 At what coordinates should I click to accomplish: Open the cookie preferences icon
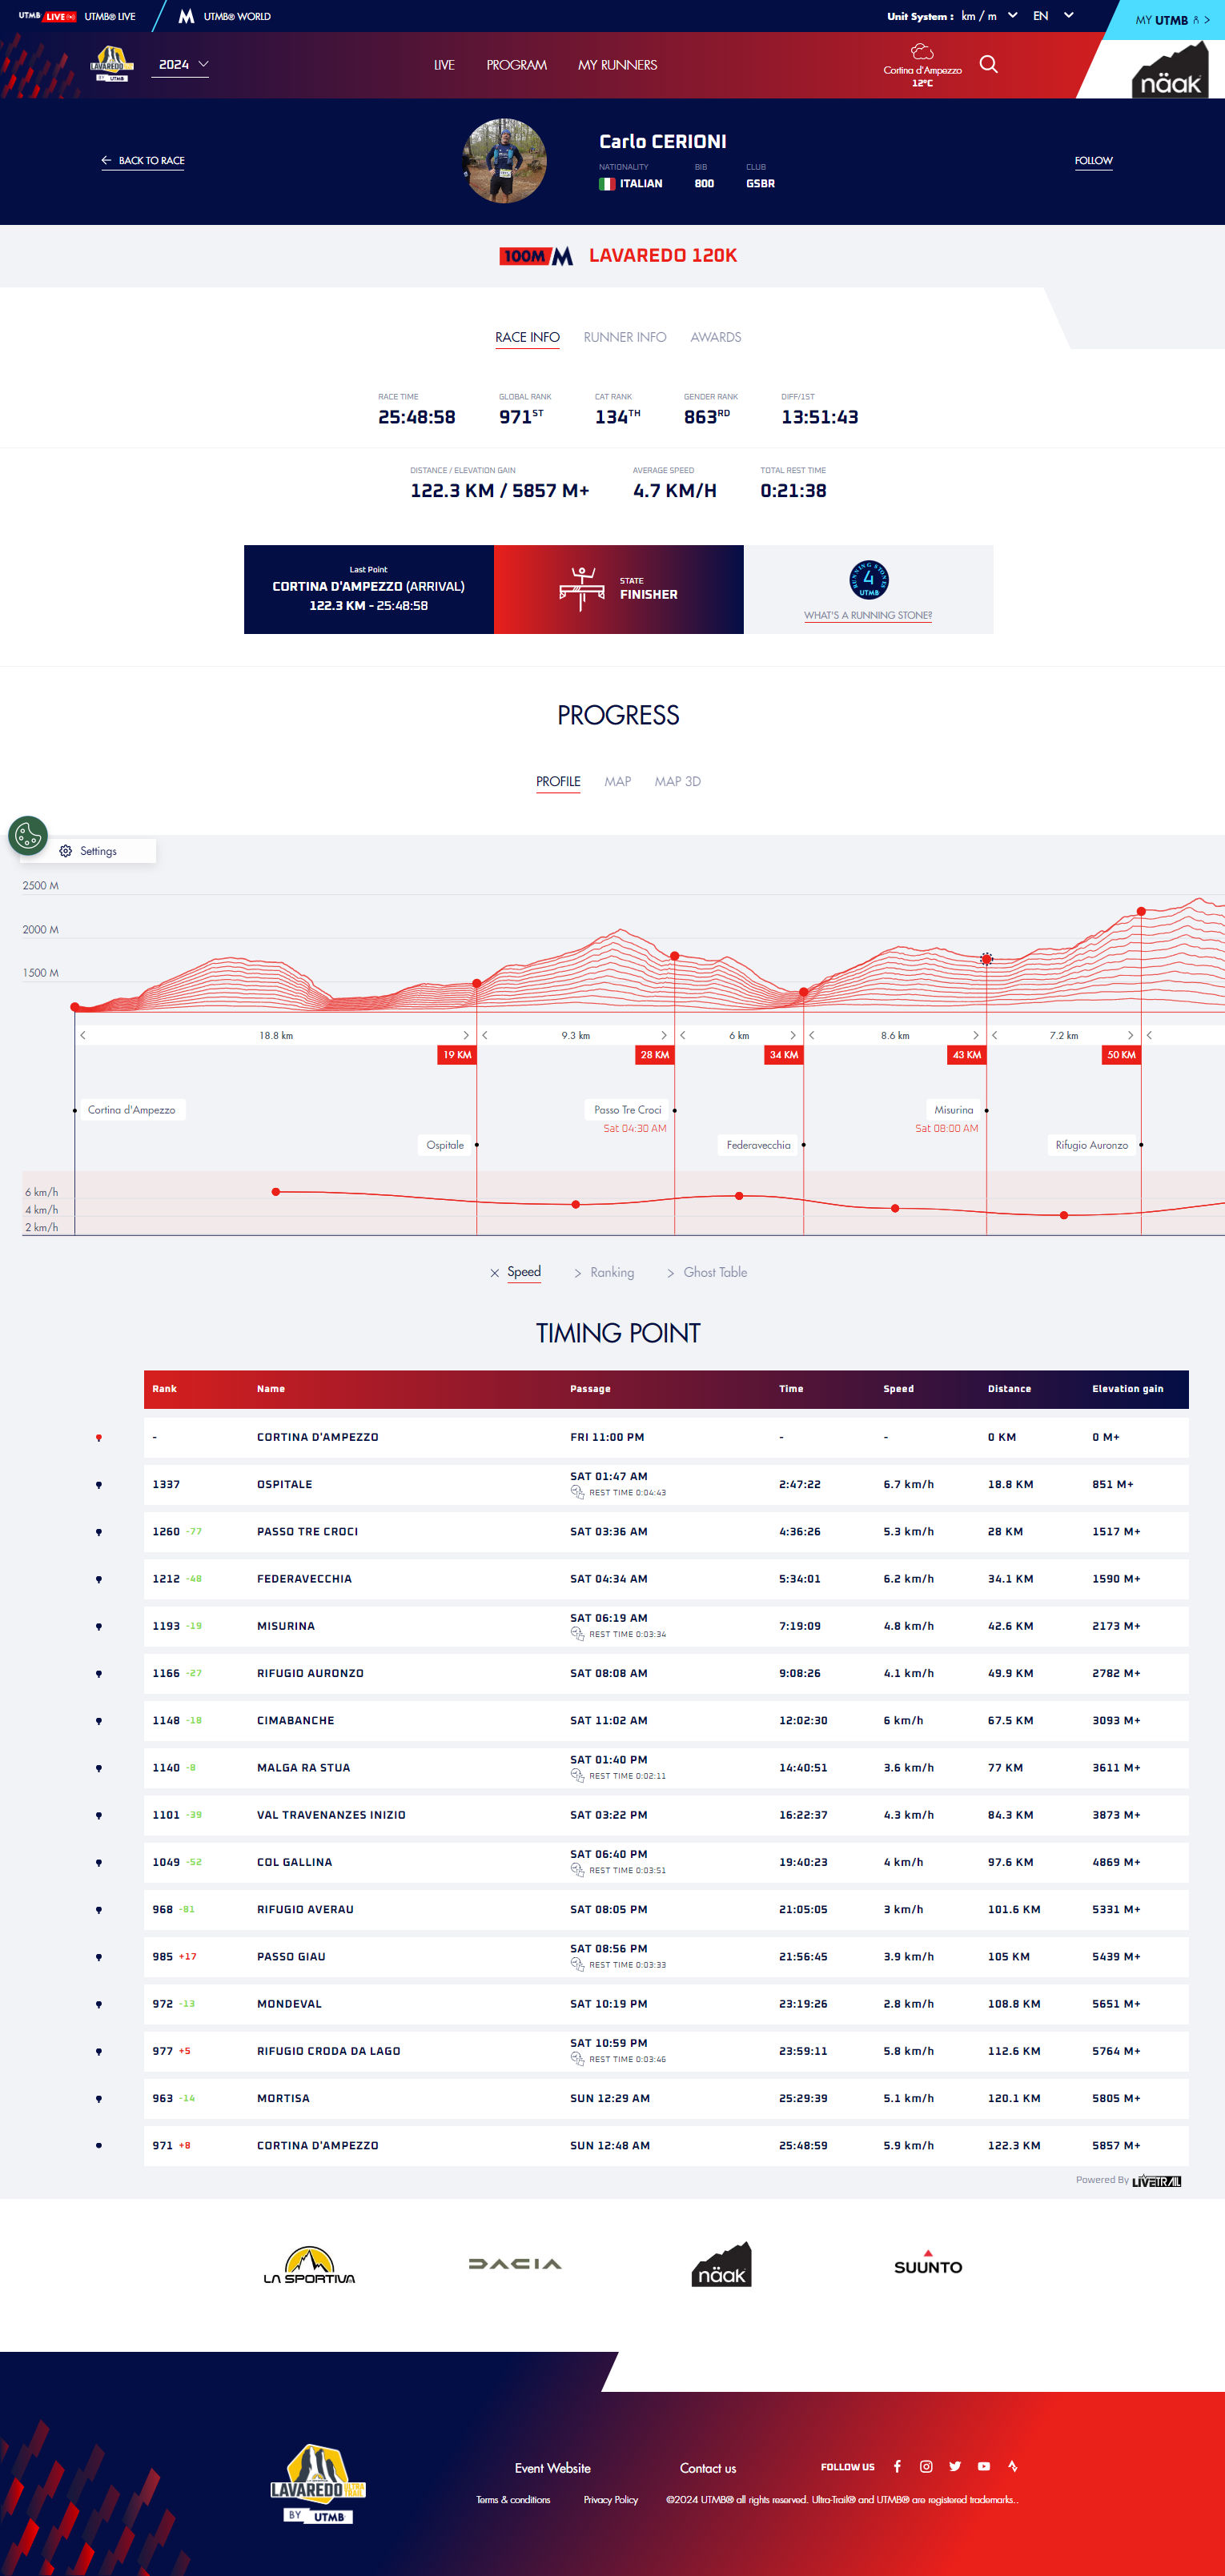(28, 835)
